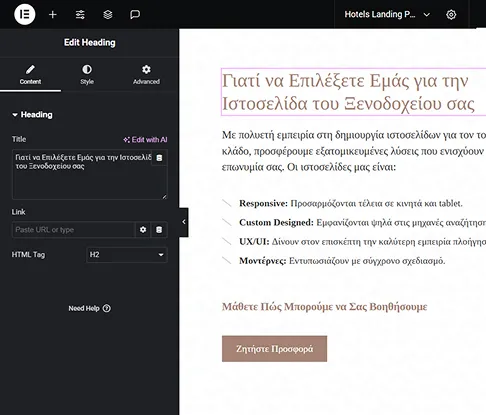This screenshot has width=486, height=415.
Task: Collapse the Heading section
Action: click(32, 115)
